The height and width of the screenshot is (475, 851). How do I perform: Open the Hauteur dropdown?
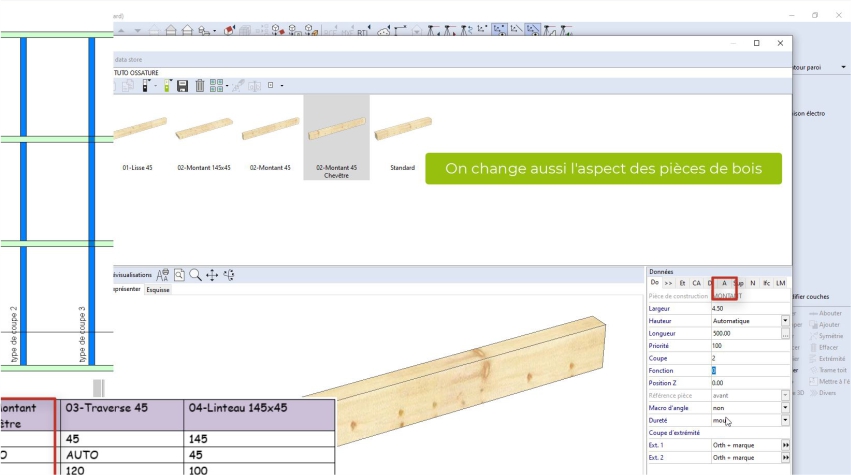click(x=785, y=322)
